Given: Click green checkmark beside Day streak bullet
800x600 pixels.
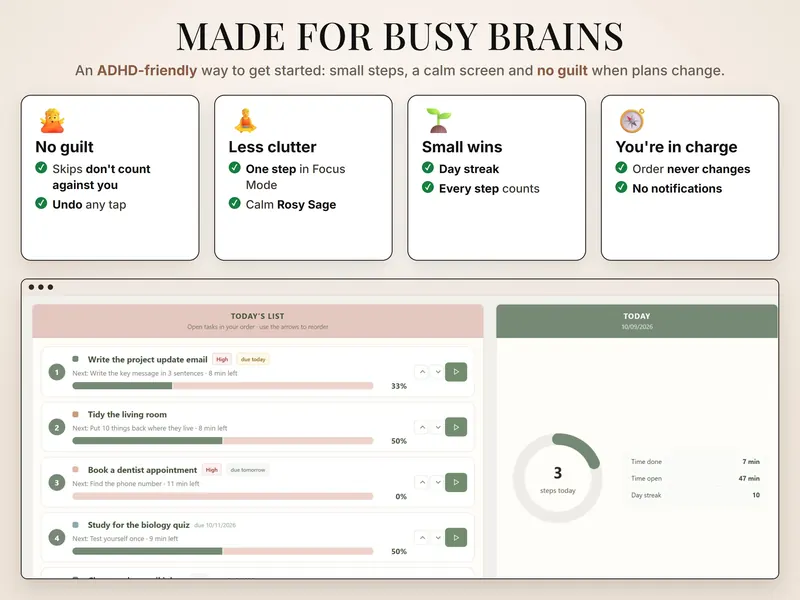Looking at the screenshot, I should (x=428, y=167).
